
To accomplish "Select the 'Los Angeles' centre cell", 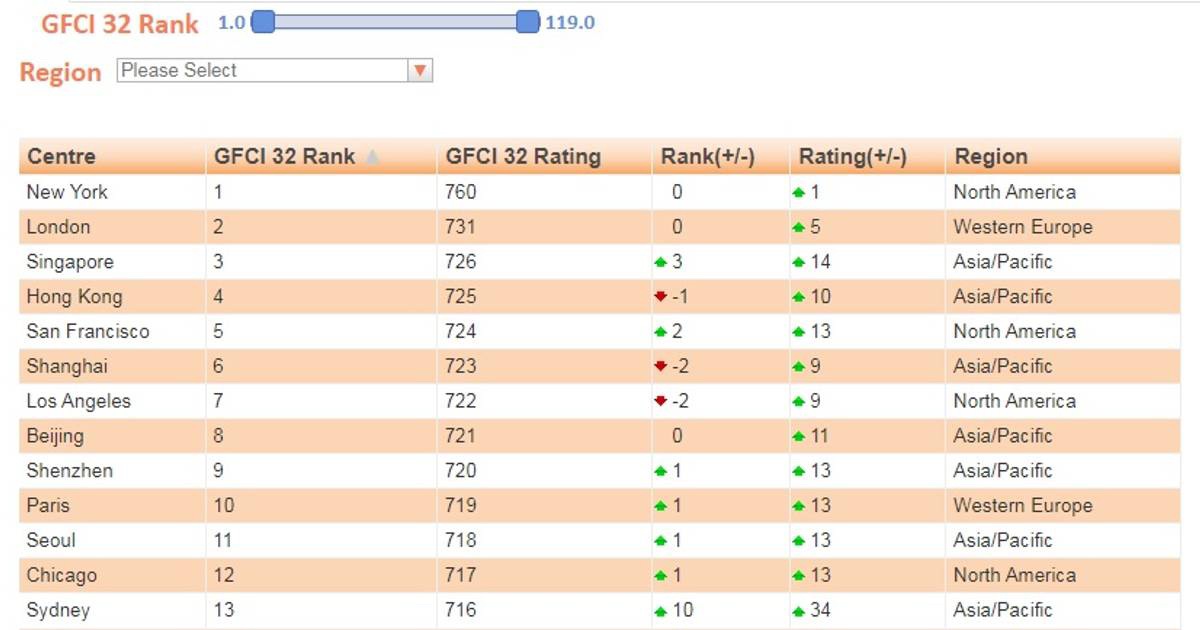I will [112, 401].
